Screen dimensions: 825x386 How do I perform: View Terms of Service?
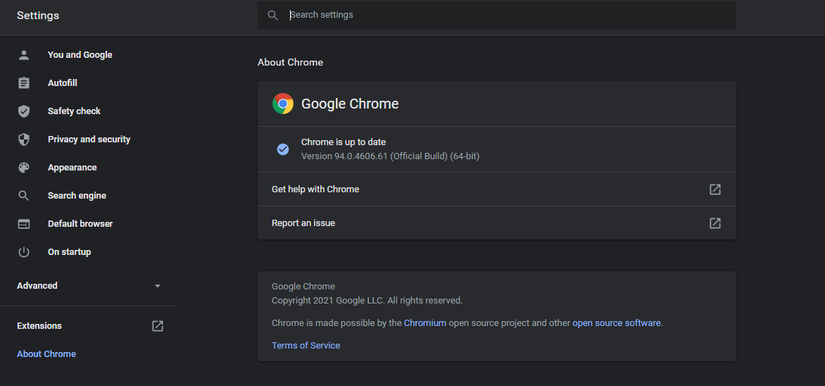(306, 346)
